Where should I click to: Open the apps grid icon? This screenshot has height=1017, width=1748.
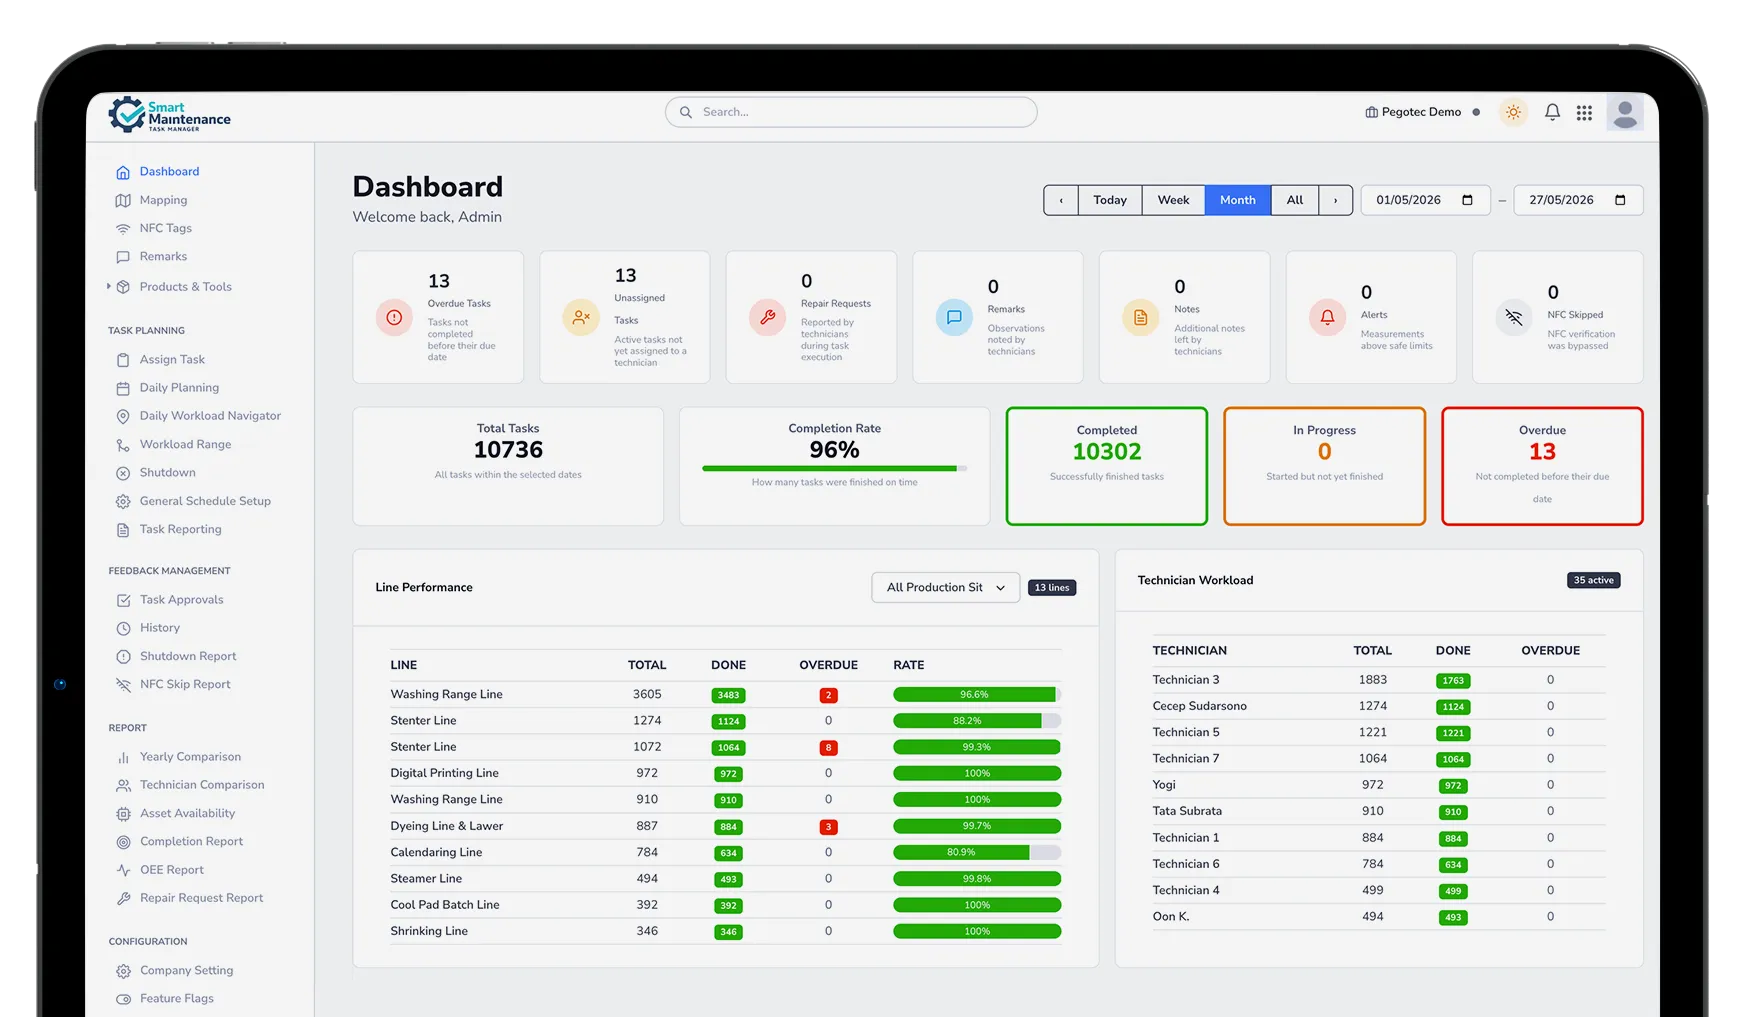pyautogui.click(x=1584, y=113)
